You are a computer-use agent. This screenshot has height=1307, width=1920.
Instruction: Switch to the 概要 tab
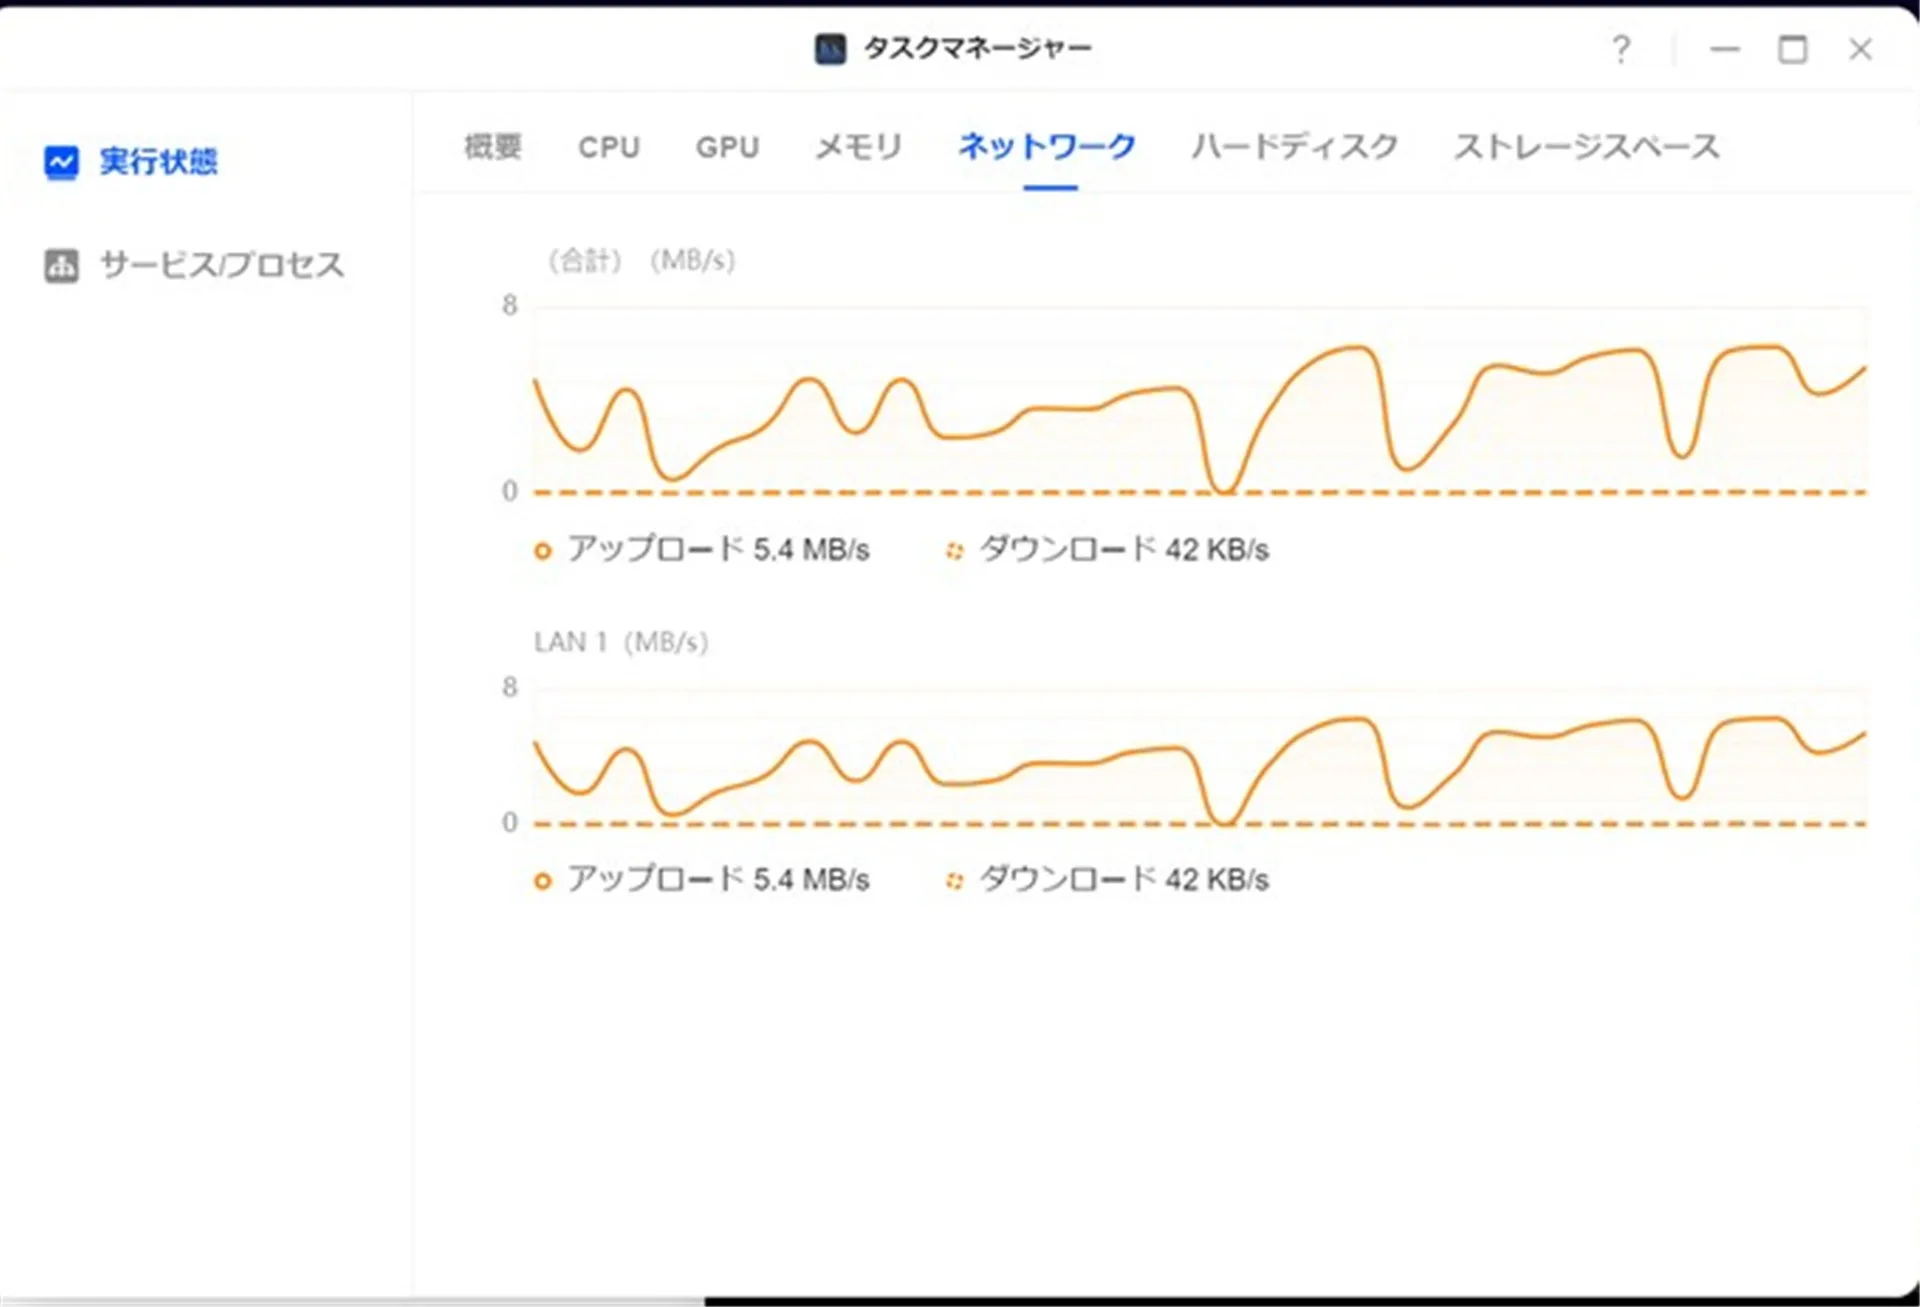tap(493, 147)
